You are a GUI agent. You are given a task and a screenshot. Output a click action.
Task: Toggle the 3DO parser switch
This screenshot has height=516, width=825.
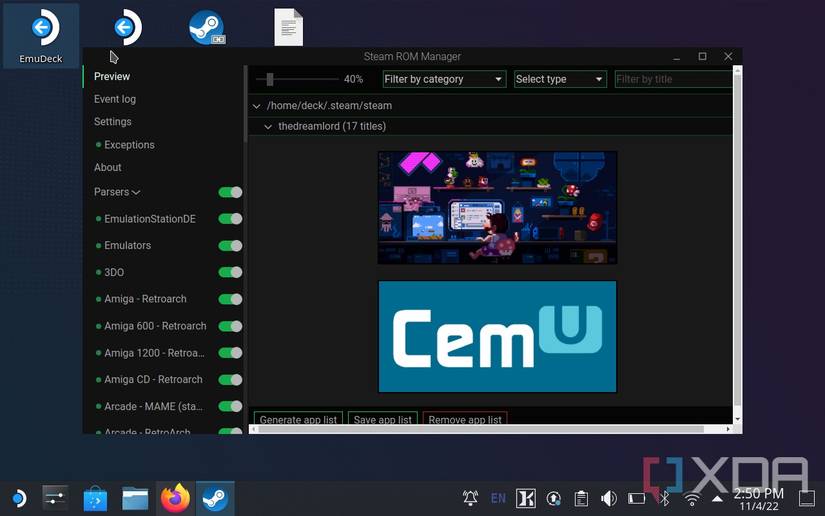[230, 272]
